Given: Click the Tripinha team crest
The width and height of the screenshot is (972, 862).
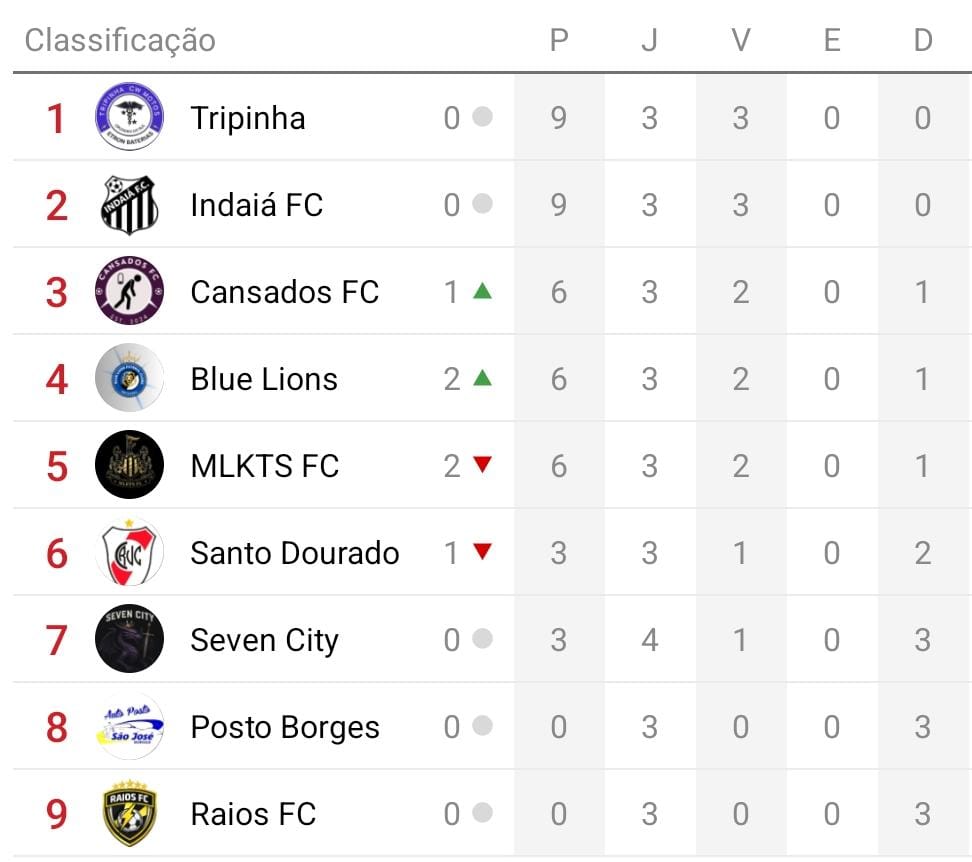Looking at the screenshot, I should 129,117.
